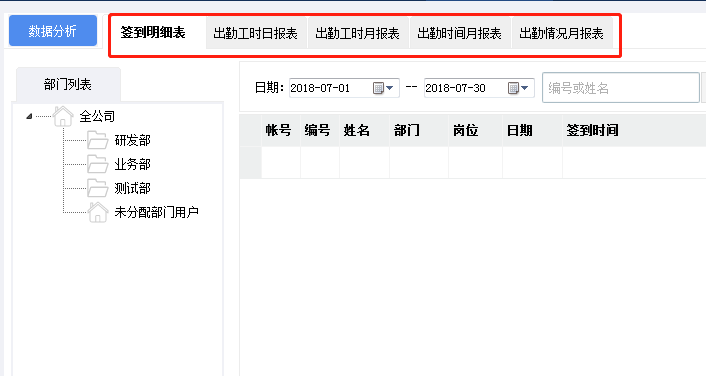706x376 pixels.
Task: Open the end date calendar picker
Action: tap(513, 88)
